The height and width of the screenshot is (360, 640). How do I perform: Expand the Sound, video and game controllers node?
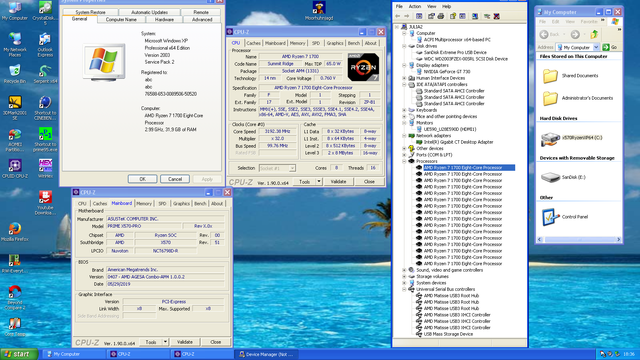[x=404, y=270]
